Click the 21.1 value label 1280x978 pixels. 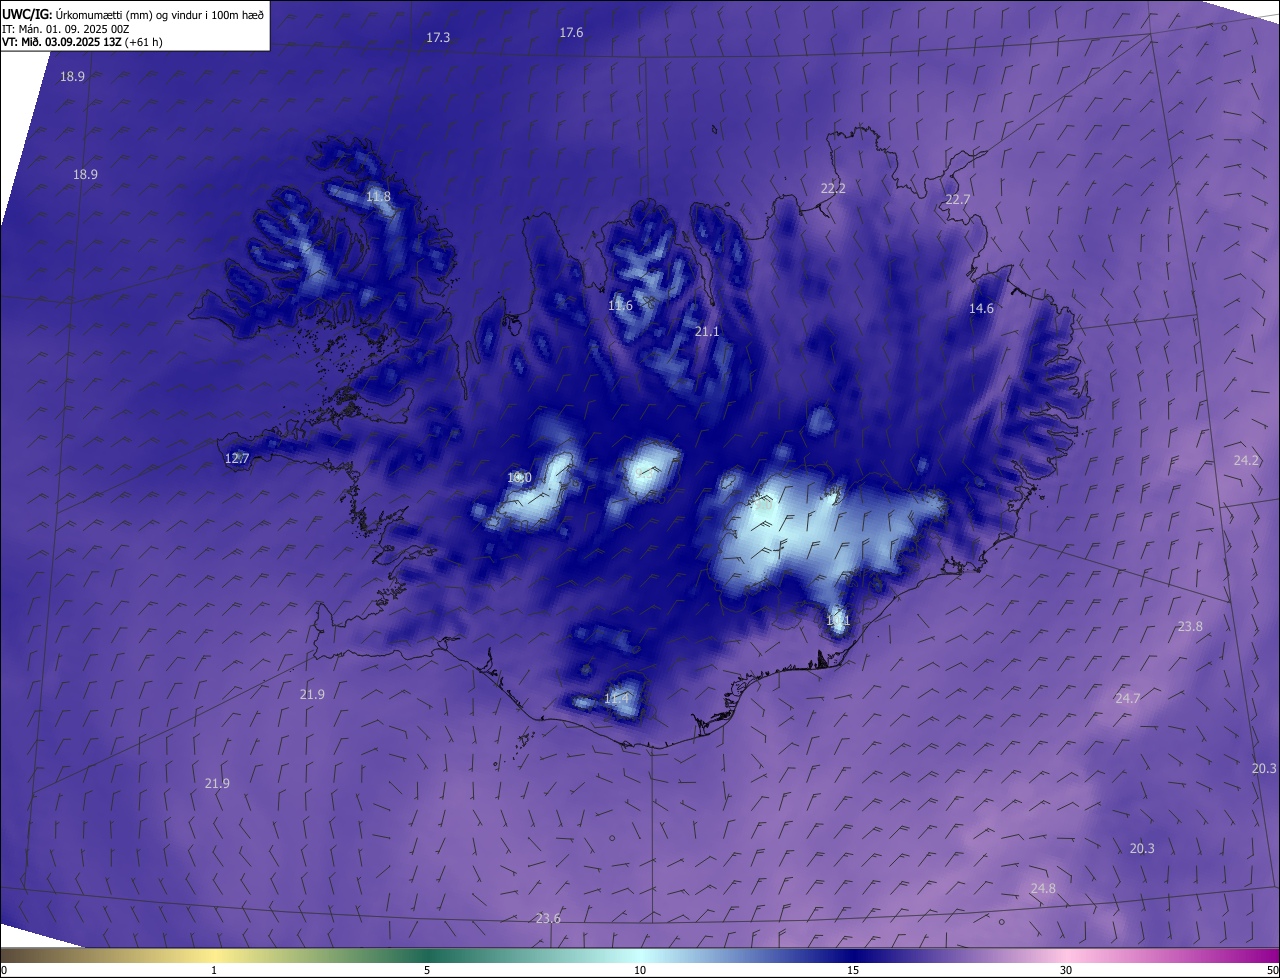707,331
